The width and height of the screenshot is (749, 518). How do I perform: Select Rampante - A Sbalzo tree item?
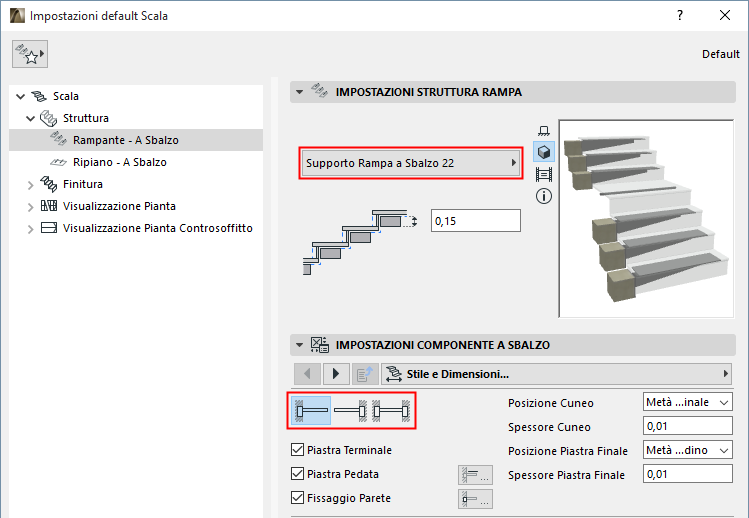[x=126, y=140]
